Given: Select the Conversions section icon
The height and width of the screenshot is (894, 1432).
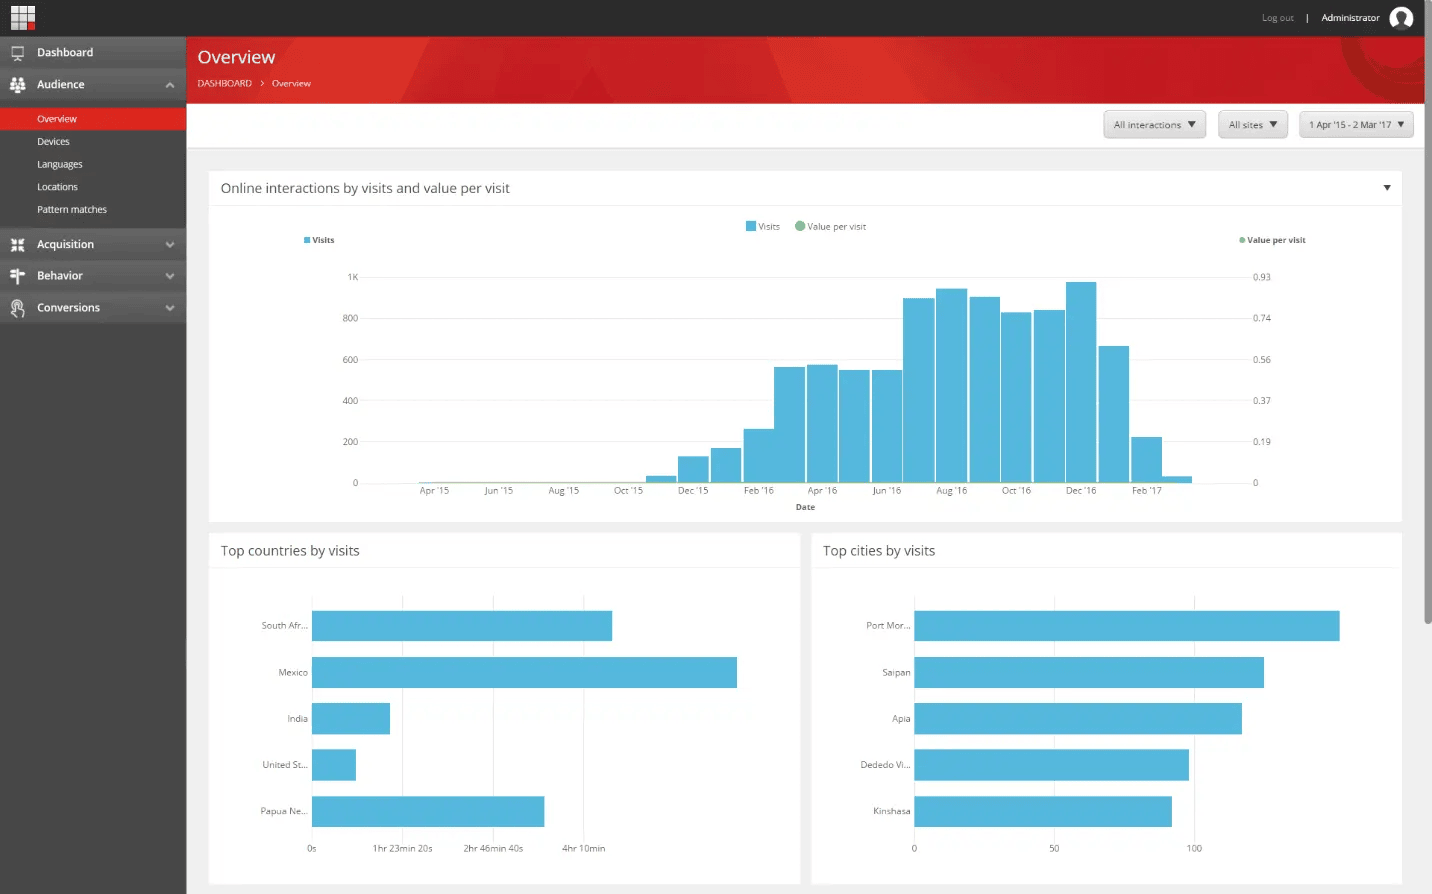Looking at the screenshot, I should (17, 307).
